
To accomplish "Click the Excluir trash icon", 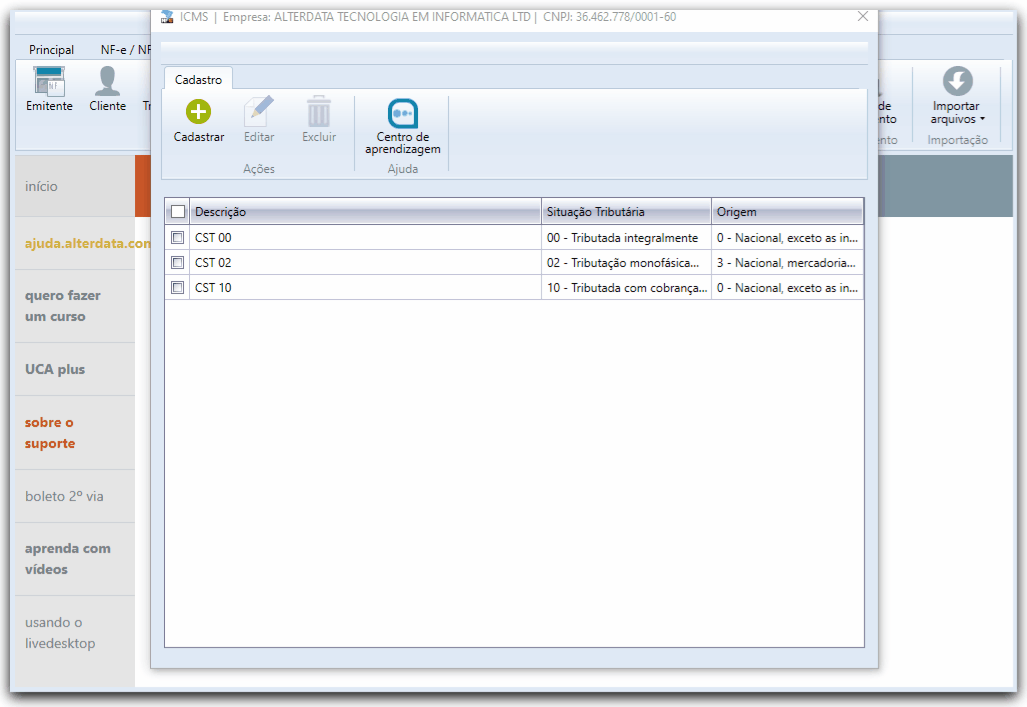I will click(x=319, y=111).
